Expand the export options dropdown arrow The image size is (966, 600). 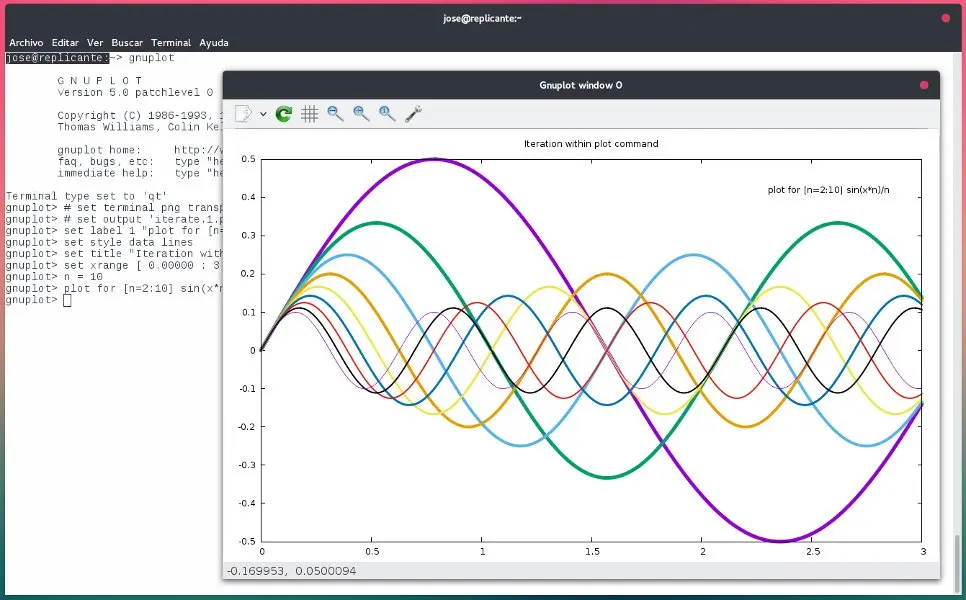(x=263, y=113)
